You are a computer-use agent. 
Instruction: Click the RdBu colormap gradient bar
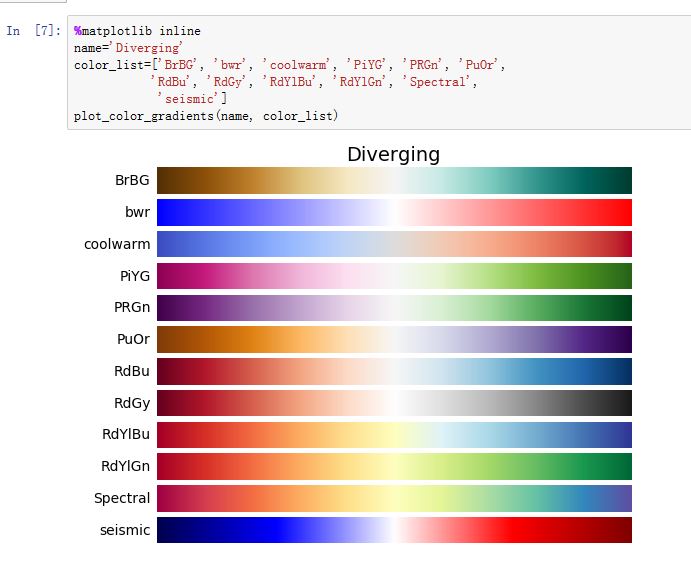point(394,371)
